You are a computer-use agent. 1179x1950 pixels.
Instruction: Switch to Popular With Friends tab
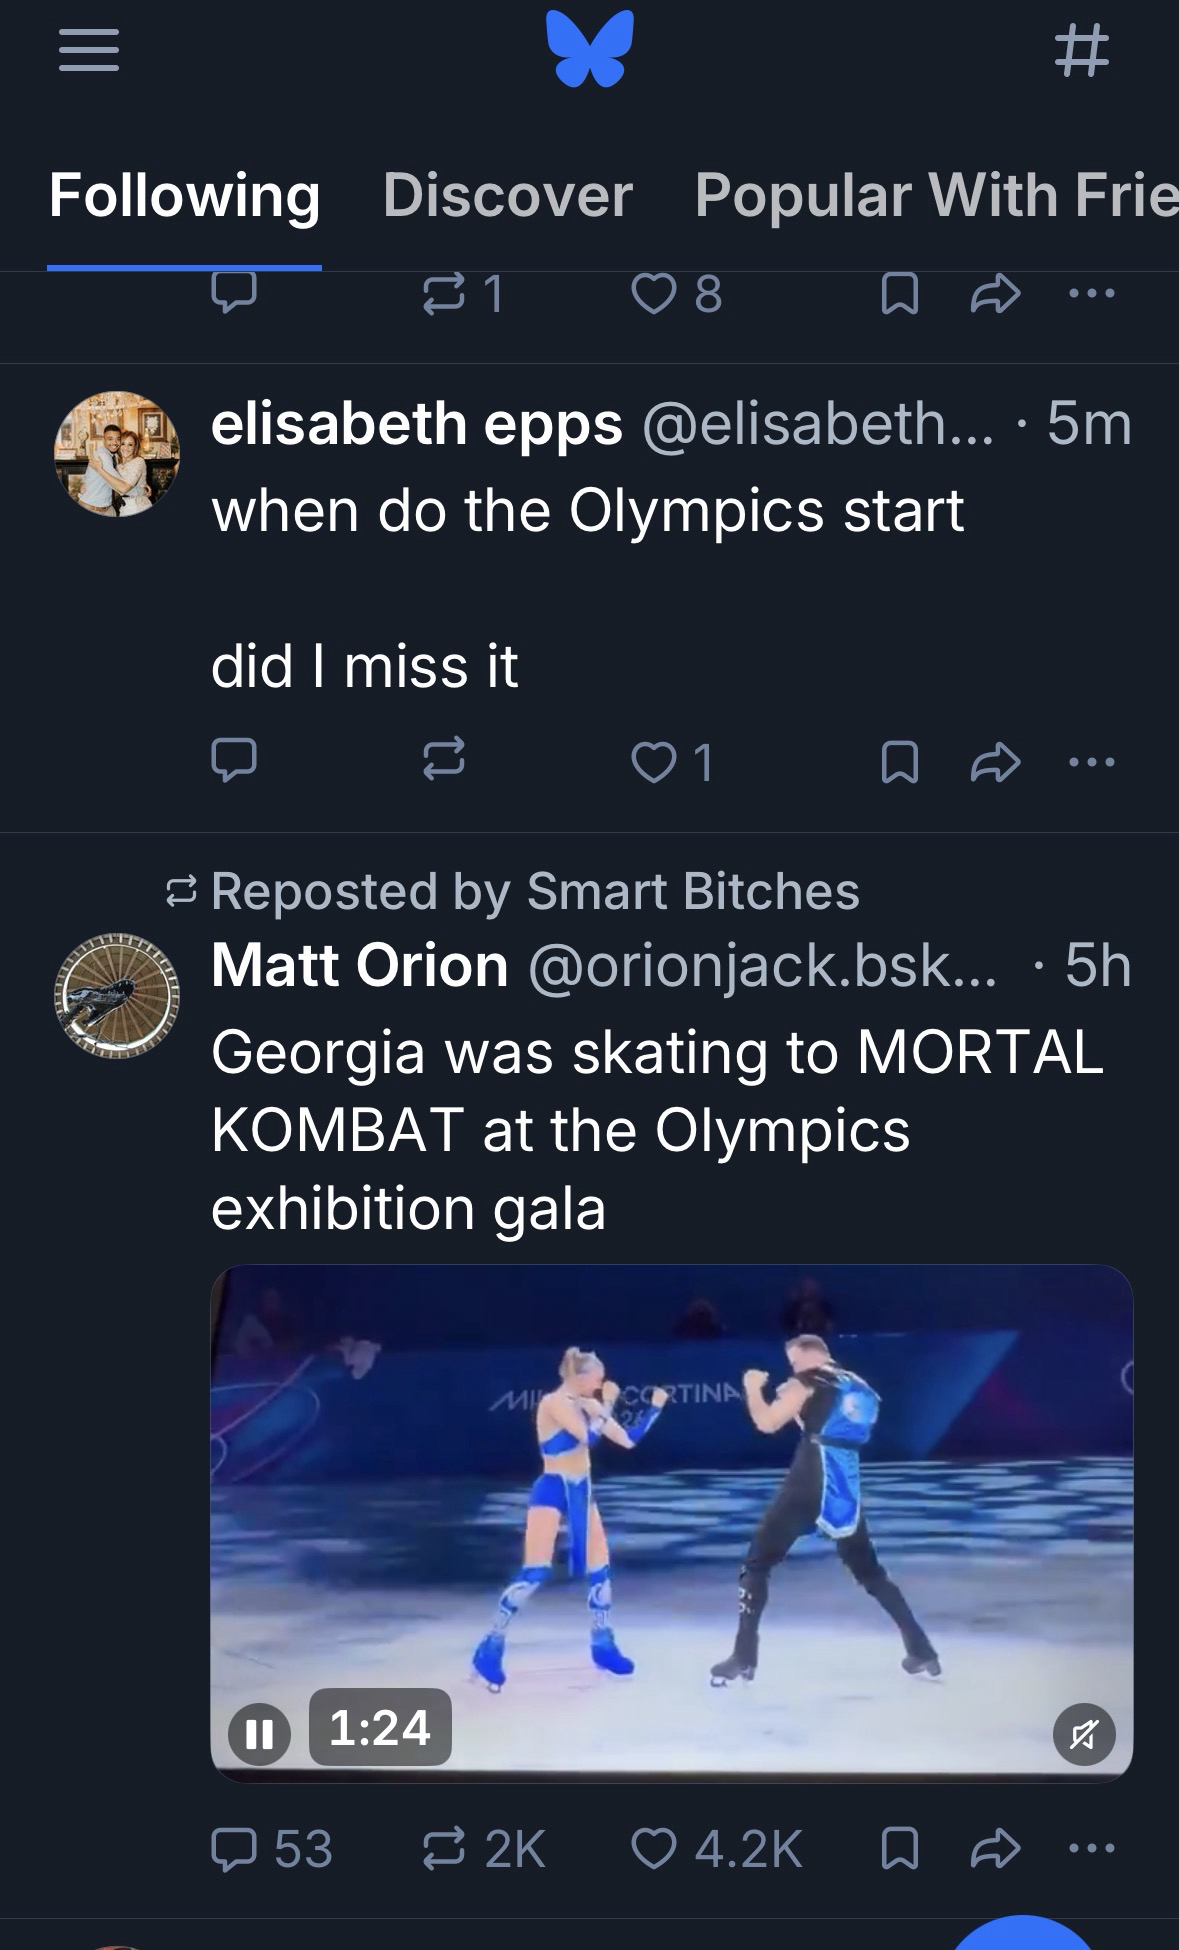coord(936,194)
